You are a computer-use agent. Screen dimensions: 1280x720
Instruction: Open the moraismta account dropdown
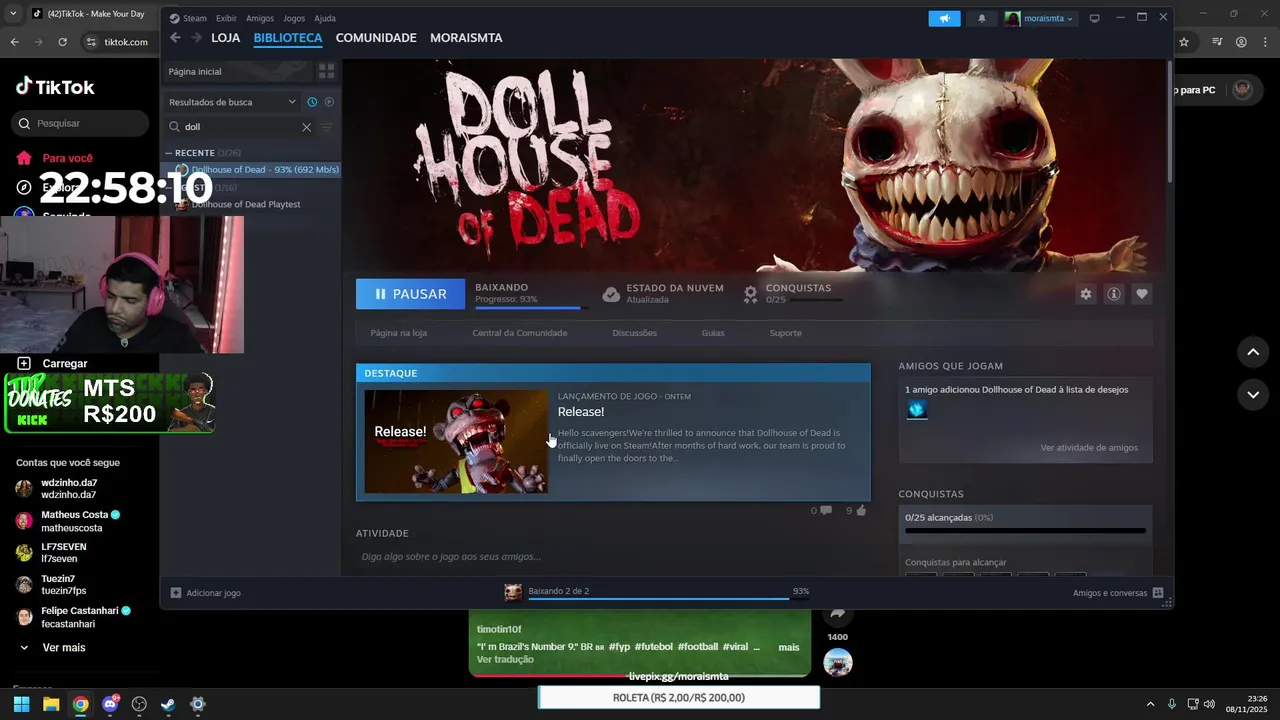coord(1040,18)
